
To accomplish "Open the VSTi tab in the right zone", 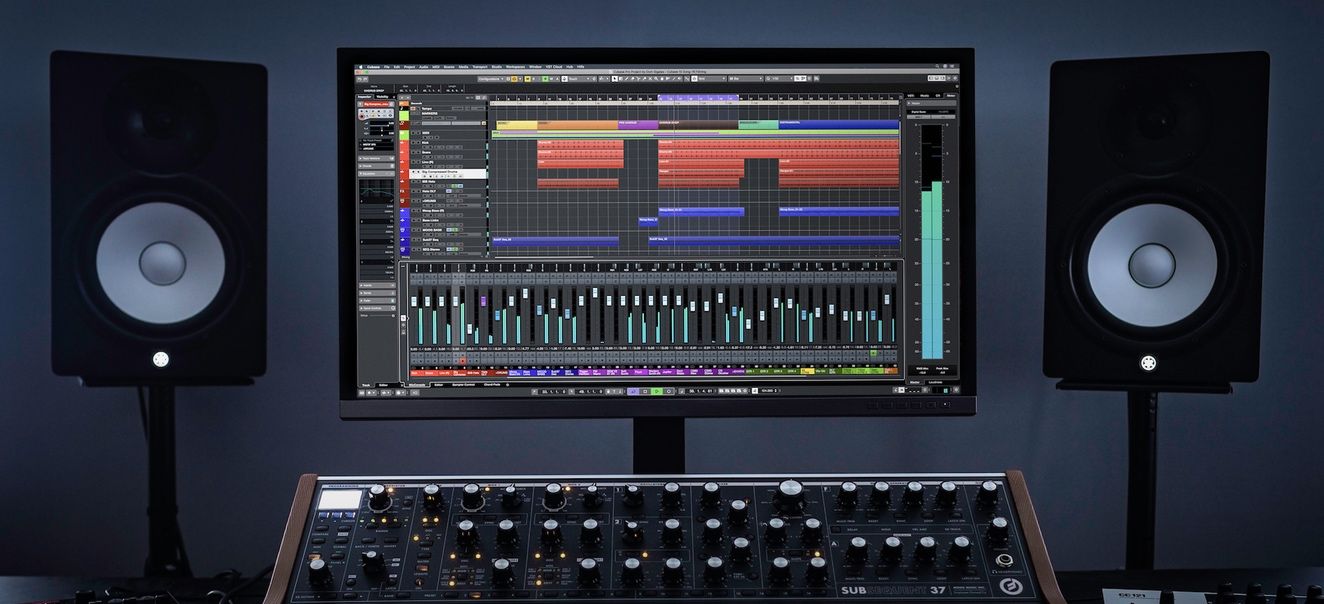I will tap(911, 96).
